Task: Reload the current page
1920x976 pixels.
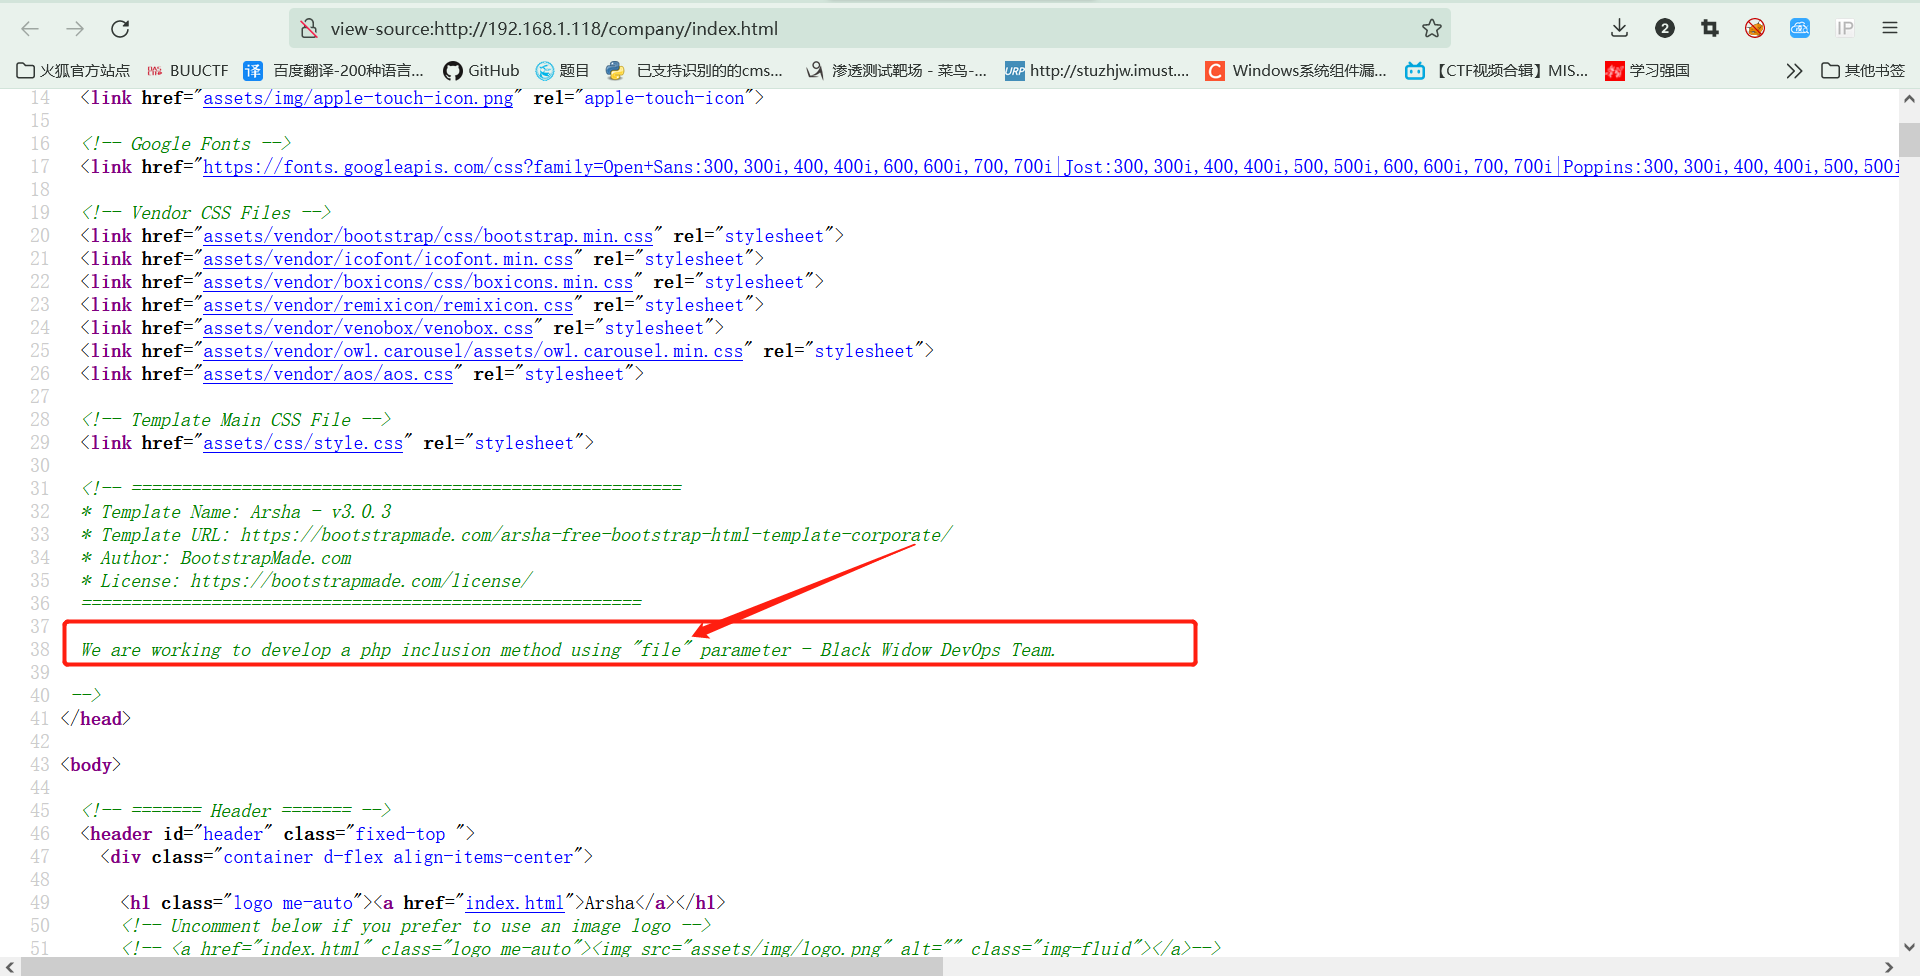Action: coord(120,29)
